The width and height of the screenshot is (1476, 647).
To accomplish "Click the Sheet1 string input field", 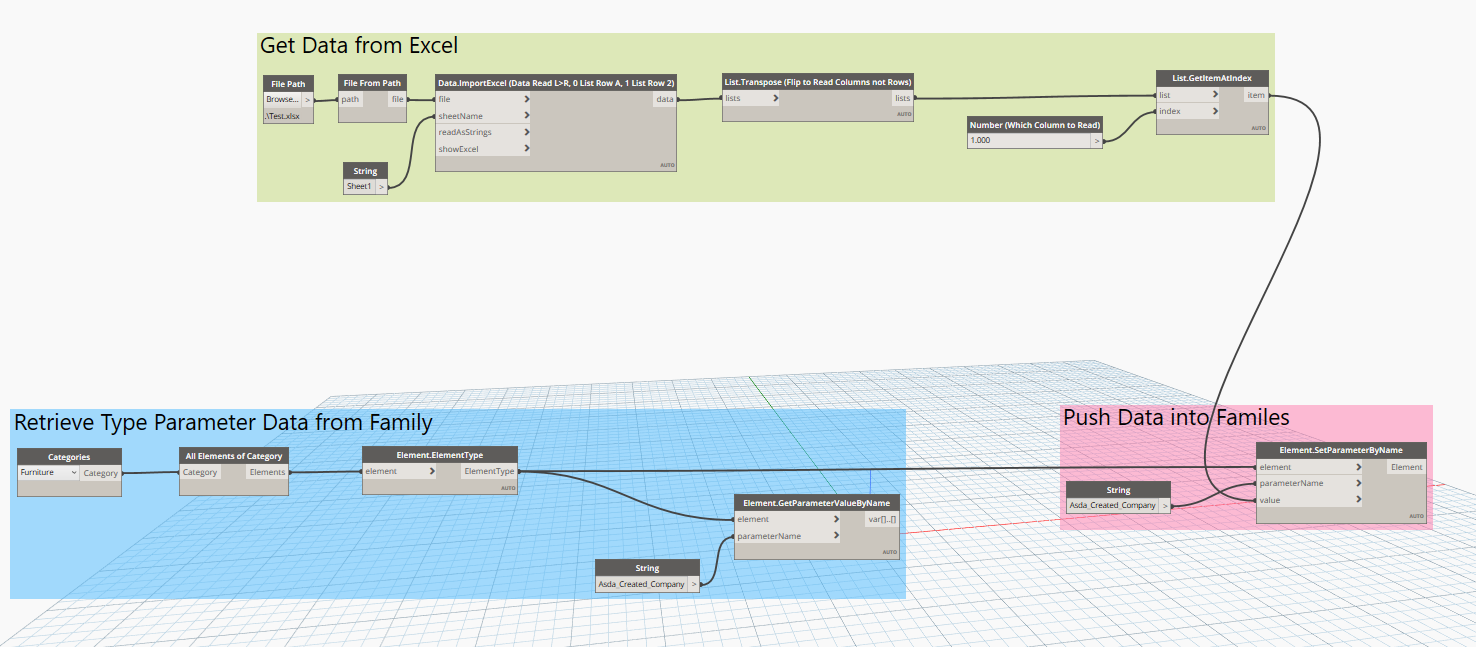I will click(359, 186).
